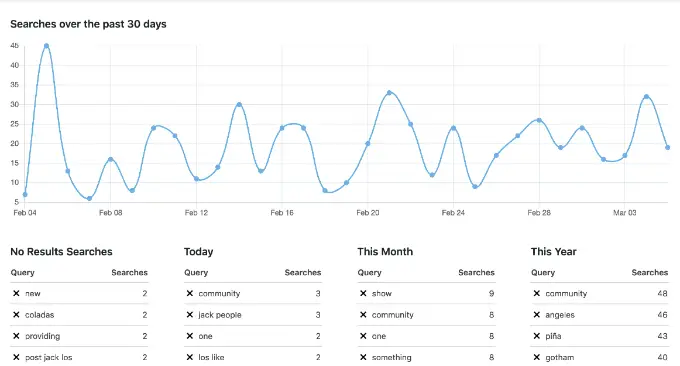The height and width of the screenshot is (366, 680).
Task: Click 'Query' column header under No Results Searches
Action: [23, 272]
